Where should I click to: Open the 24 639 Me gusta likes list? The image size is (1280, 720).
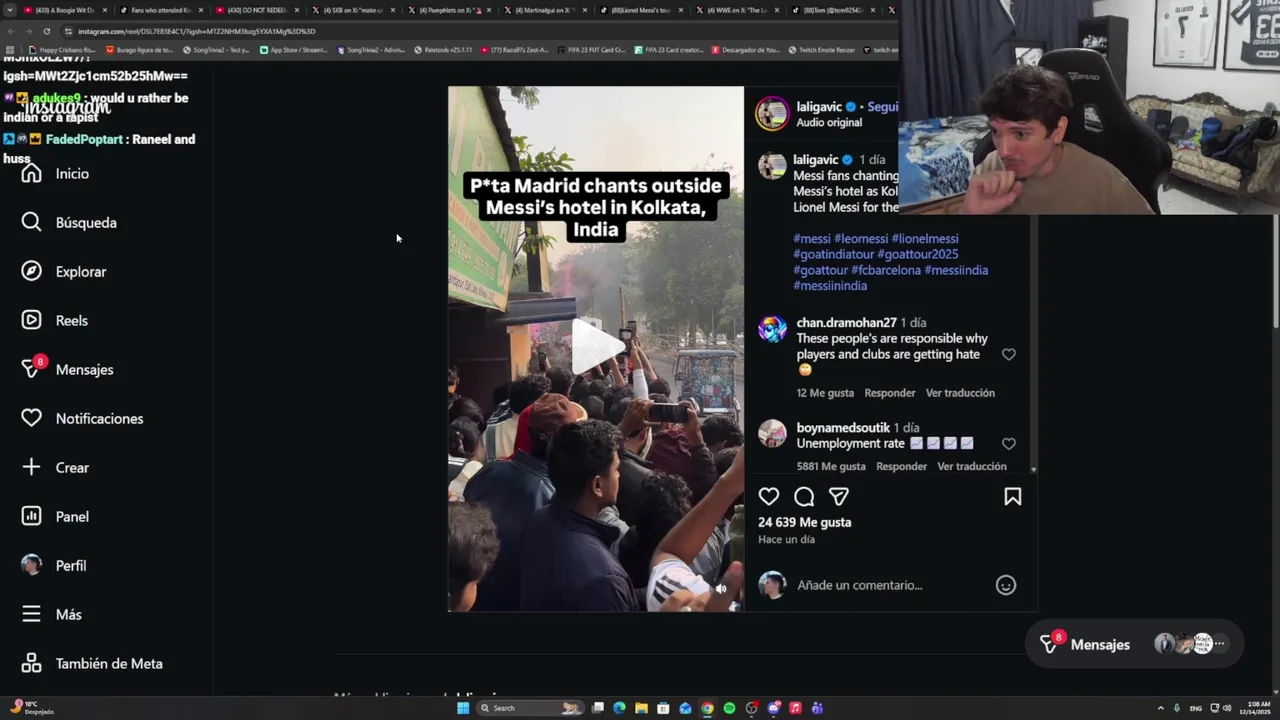[x=805, y=523]
